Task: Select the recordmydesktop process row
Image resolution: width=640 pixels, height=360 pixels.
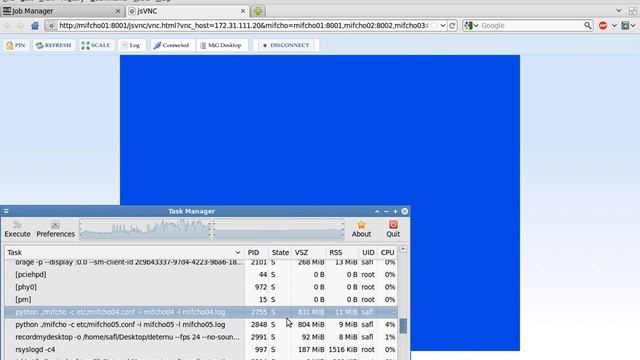Action: [201, 337]
